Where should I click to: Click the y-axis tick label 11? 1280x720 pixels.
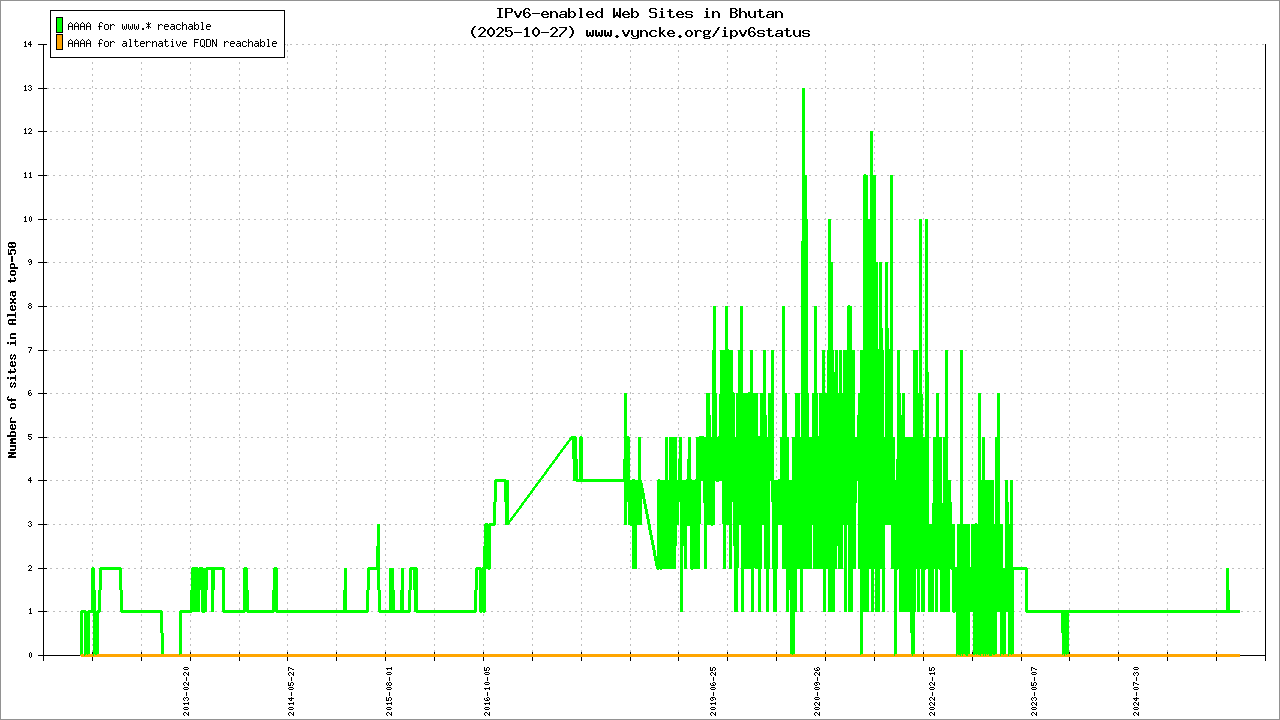click(x=29, y=175)
